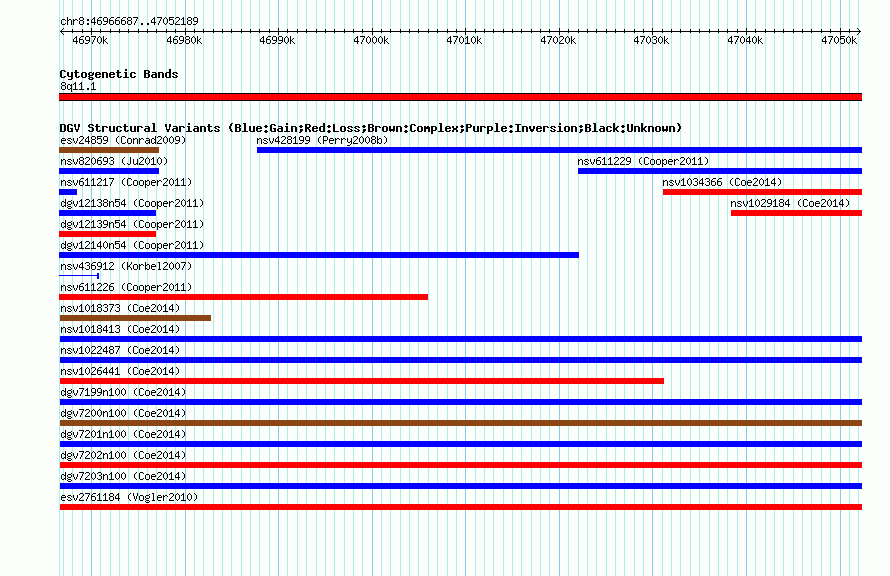Click the 47050k ruler tick label
This screenshot has height=576, width=890.
(x=839, y=40)
